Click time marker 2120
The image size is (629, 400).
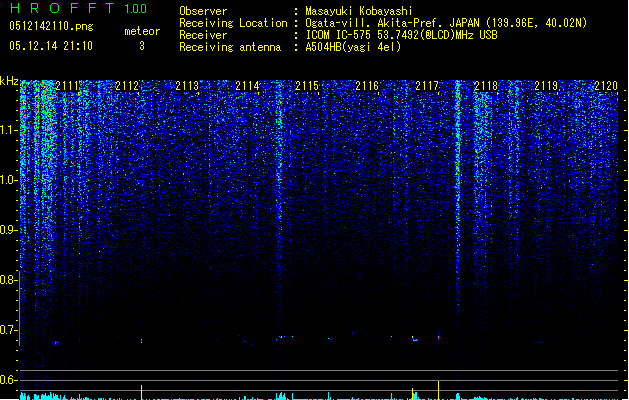tap(606, 86)
